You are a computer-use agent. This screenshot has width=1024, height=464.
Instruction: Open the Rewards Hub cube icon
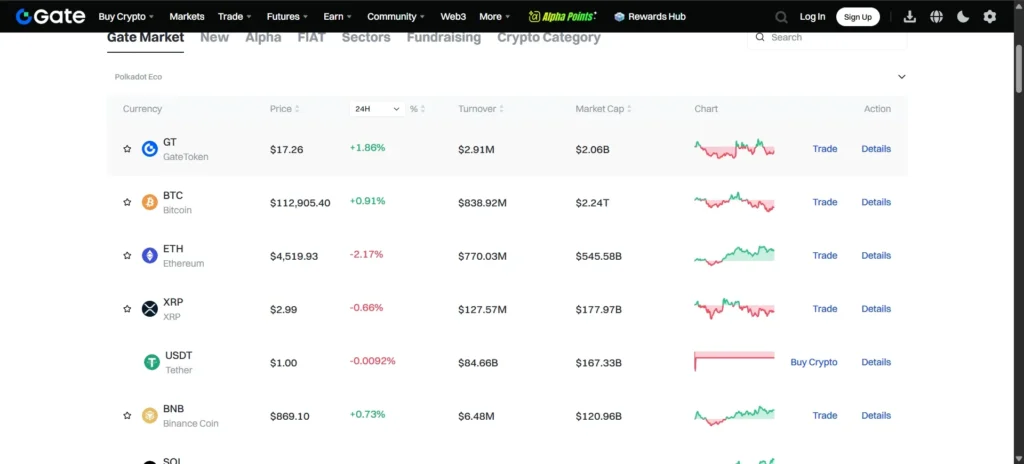619,17
